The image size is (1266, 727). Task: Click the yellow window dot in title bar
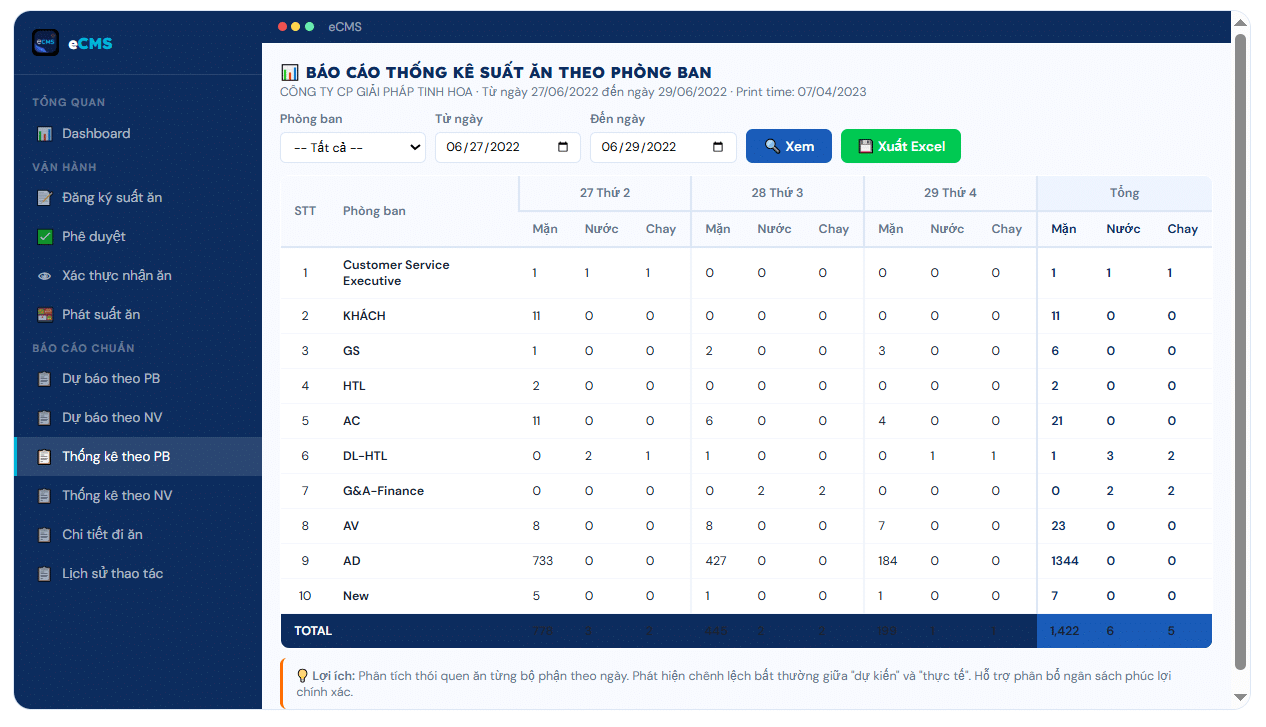(x=296, y=27)
